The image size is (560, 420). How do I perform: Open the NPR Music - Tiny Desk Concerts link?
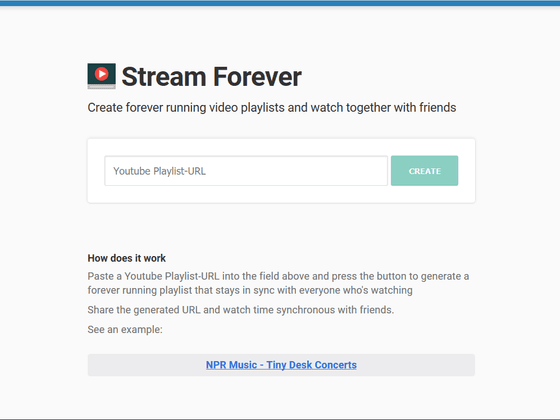click(x=281, y=365)
